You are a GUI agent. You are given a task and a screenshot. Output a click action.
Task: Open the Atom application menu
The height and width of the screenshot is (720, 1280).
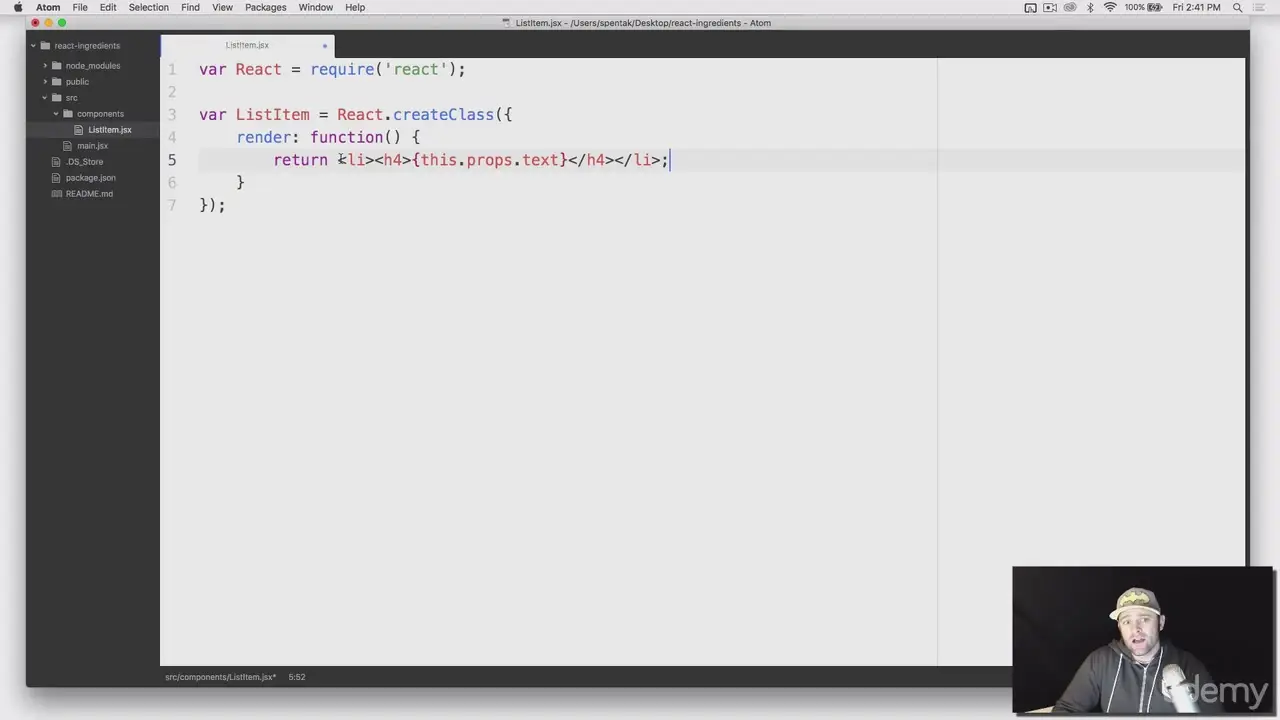pos(48,7)
